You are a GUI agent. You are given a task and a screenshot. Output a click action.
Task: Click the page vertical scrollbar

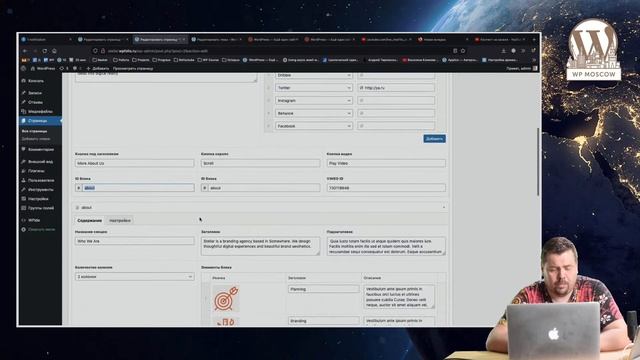click(x=538, y=162)
